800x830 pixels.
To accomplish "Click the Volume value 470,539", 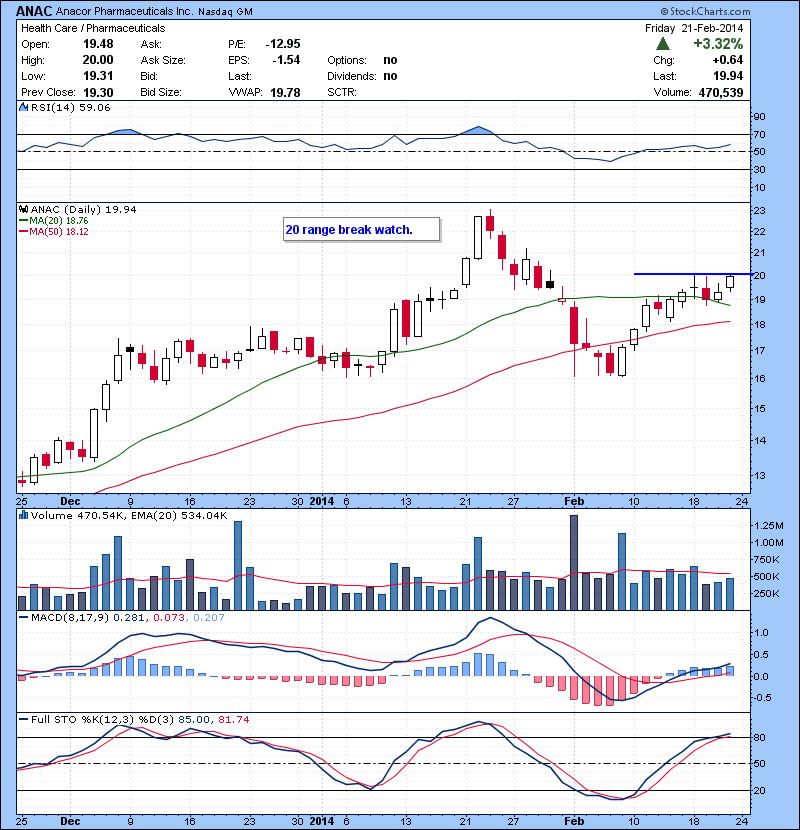I will tap(721, 93).
